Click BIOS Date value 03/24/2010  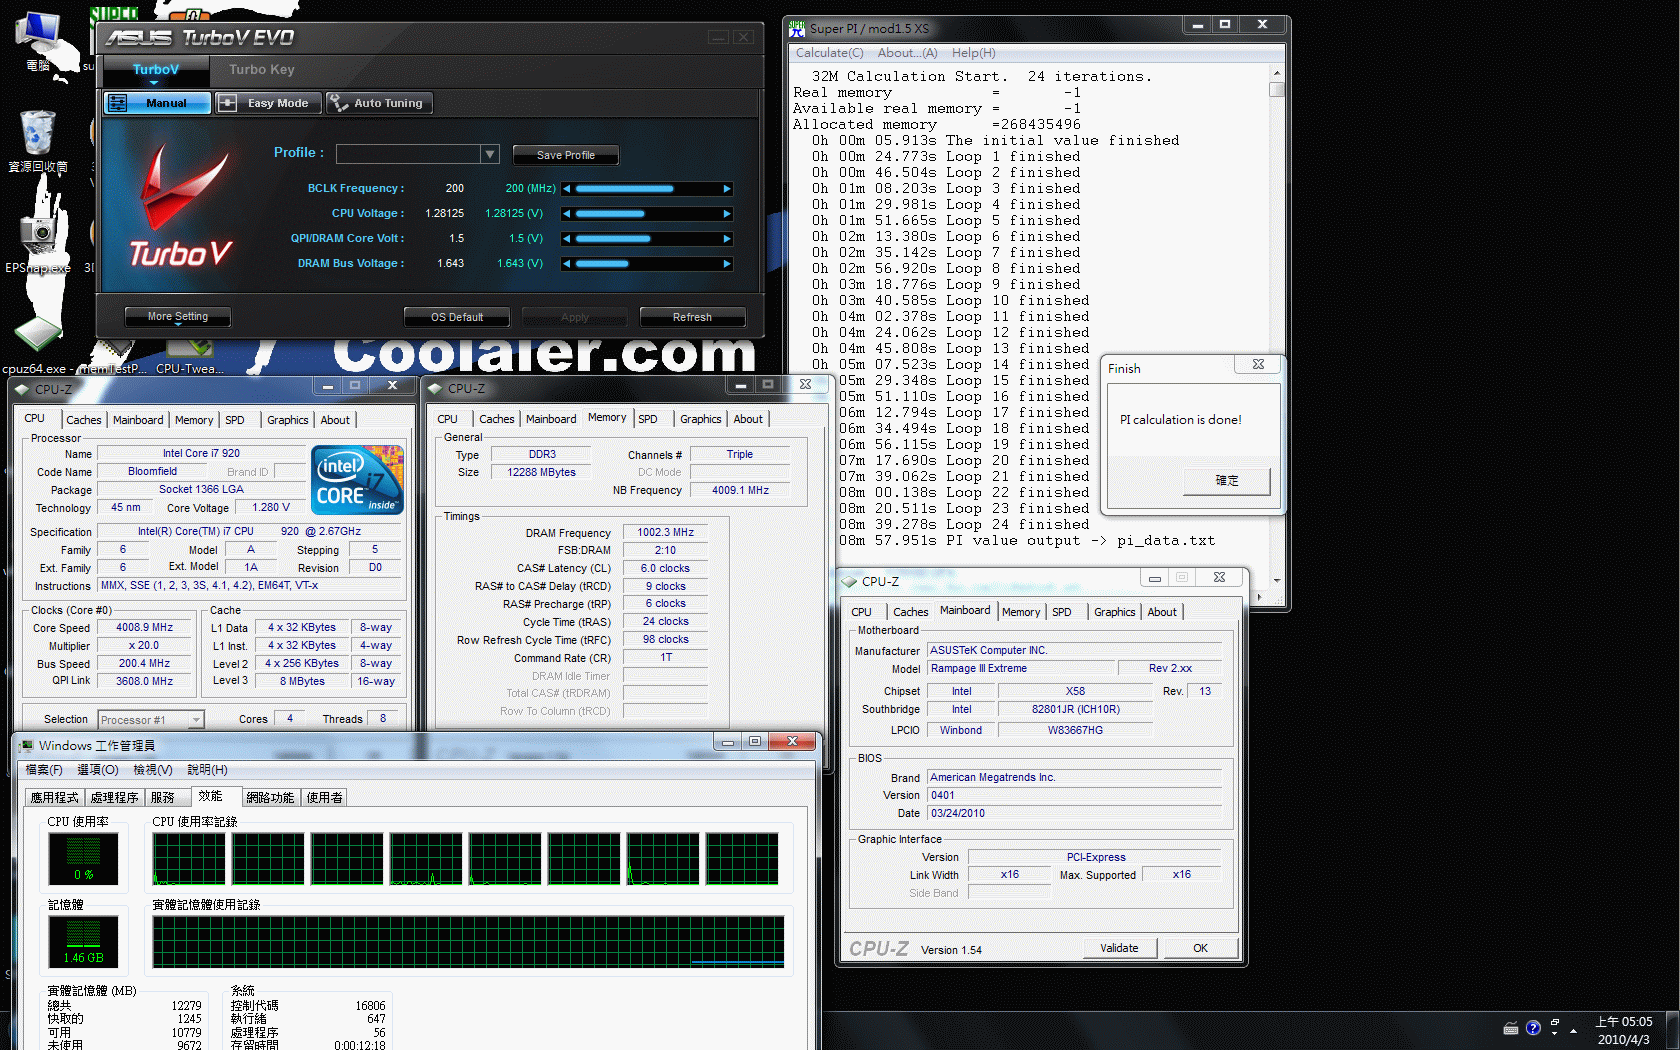coord(1075,814)
